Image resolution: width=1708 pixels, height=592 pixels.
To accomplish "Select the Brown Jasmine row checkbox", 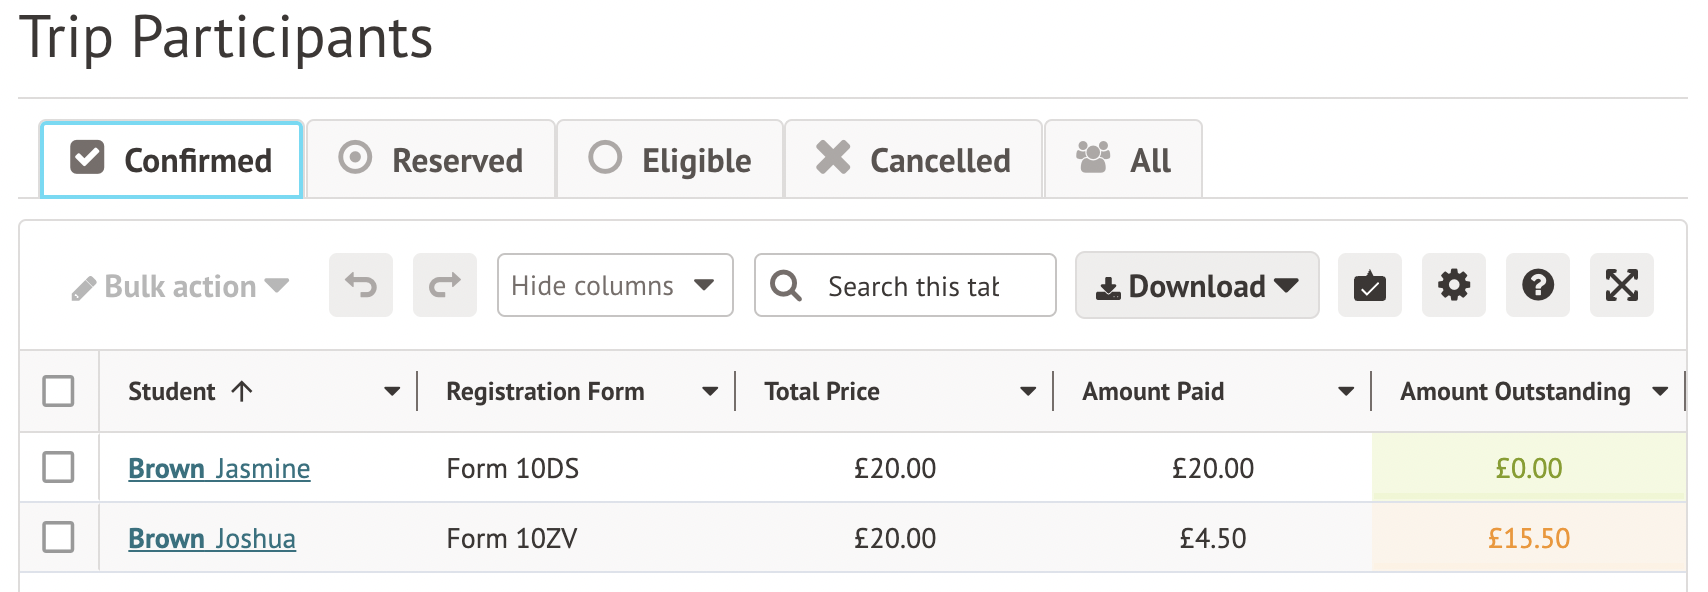I will click(x=59, y=467).
